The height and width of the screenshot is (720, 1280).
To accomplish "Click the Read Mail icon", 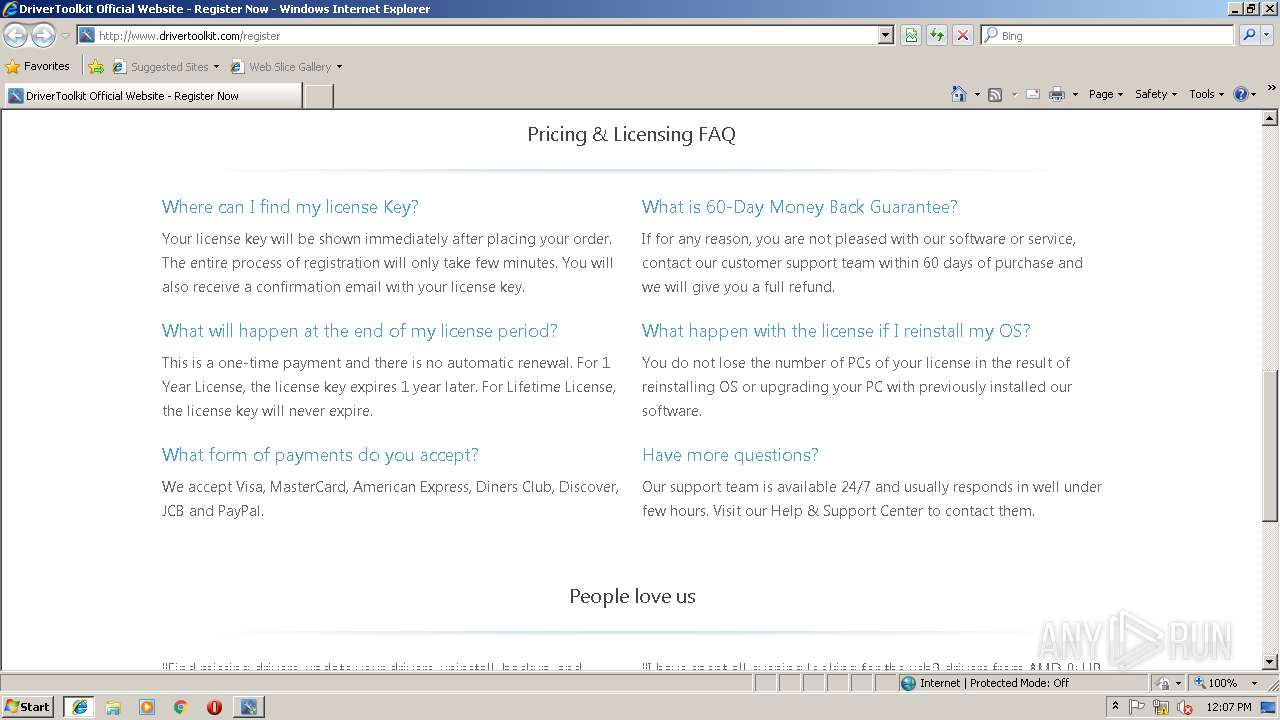I will pyautogui.click(x=1033, y=94).
